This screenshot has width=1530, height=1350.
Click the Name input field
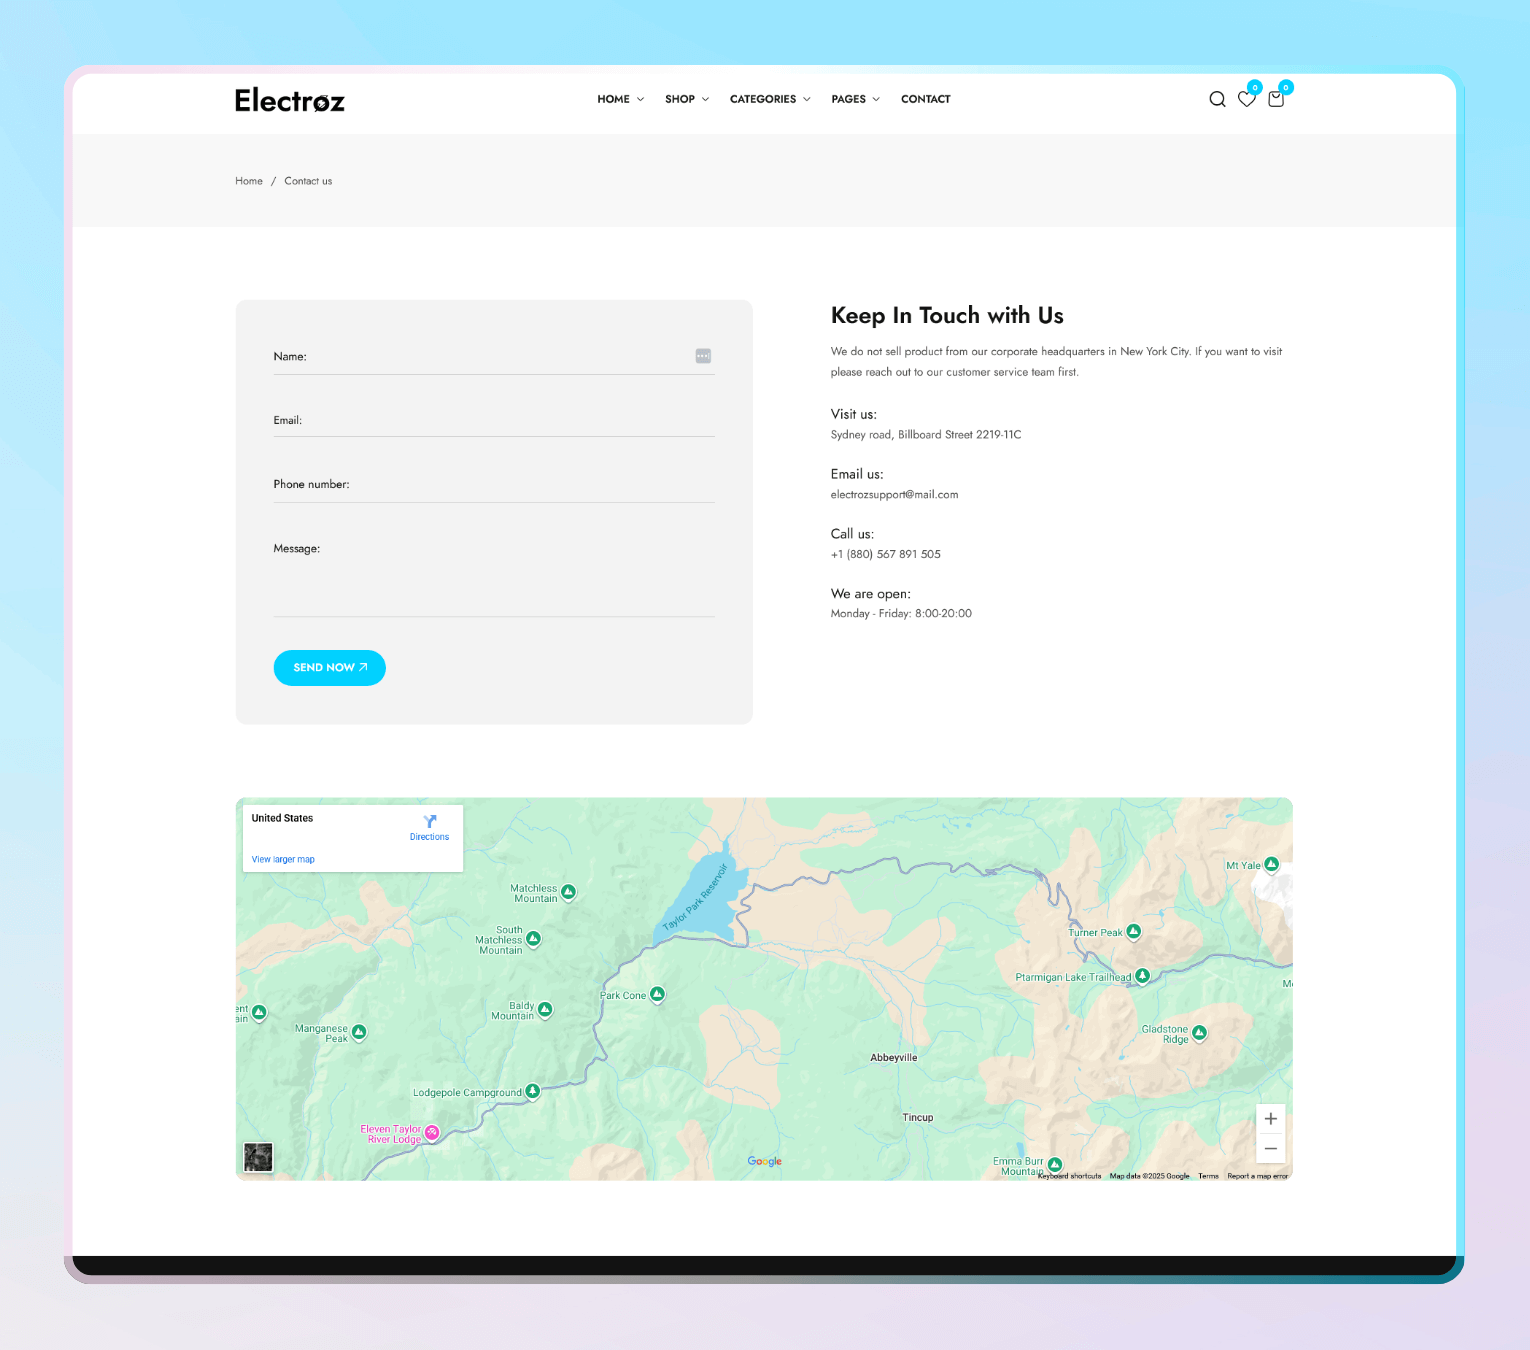[494, 357]
